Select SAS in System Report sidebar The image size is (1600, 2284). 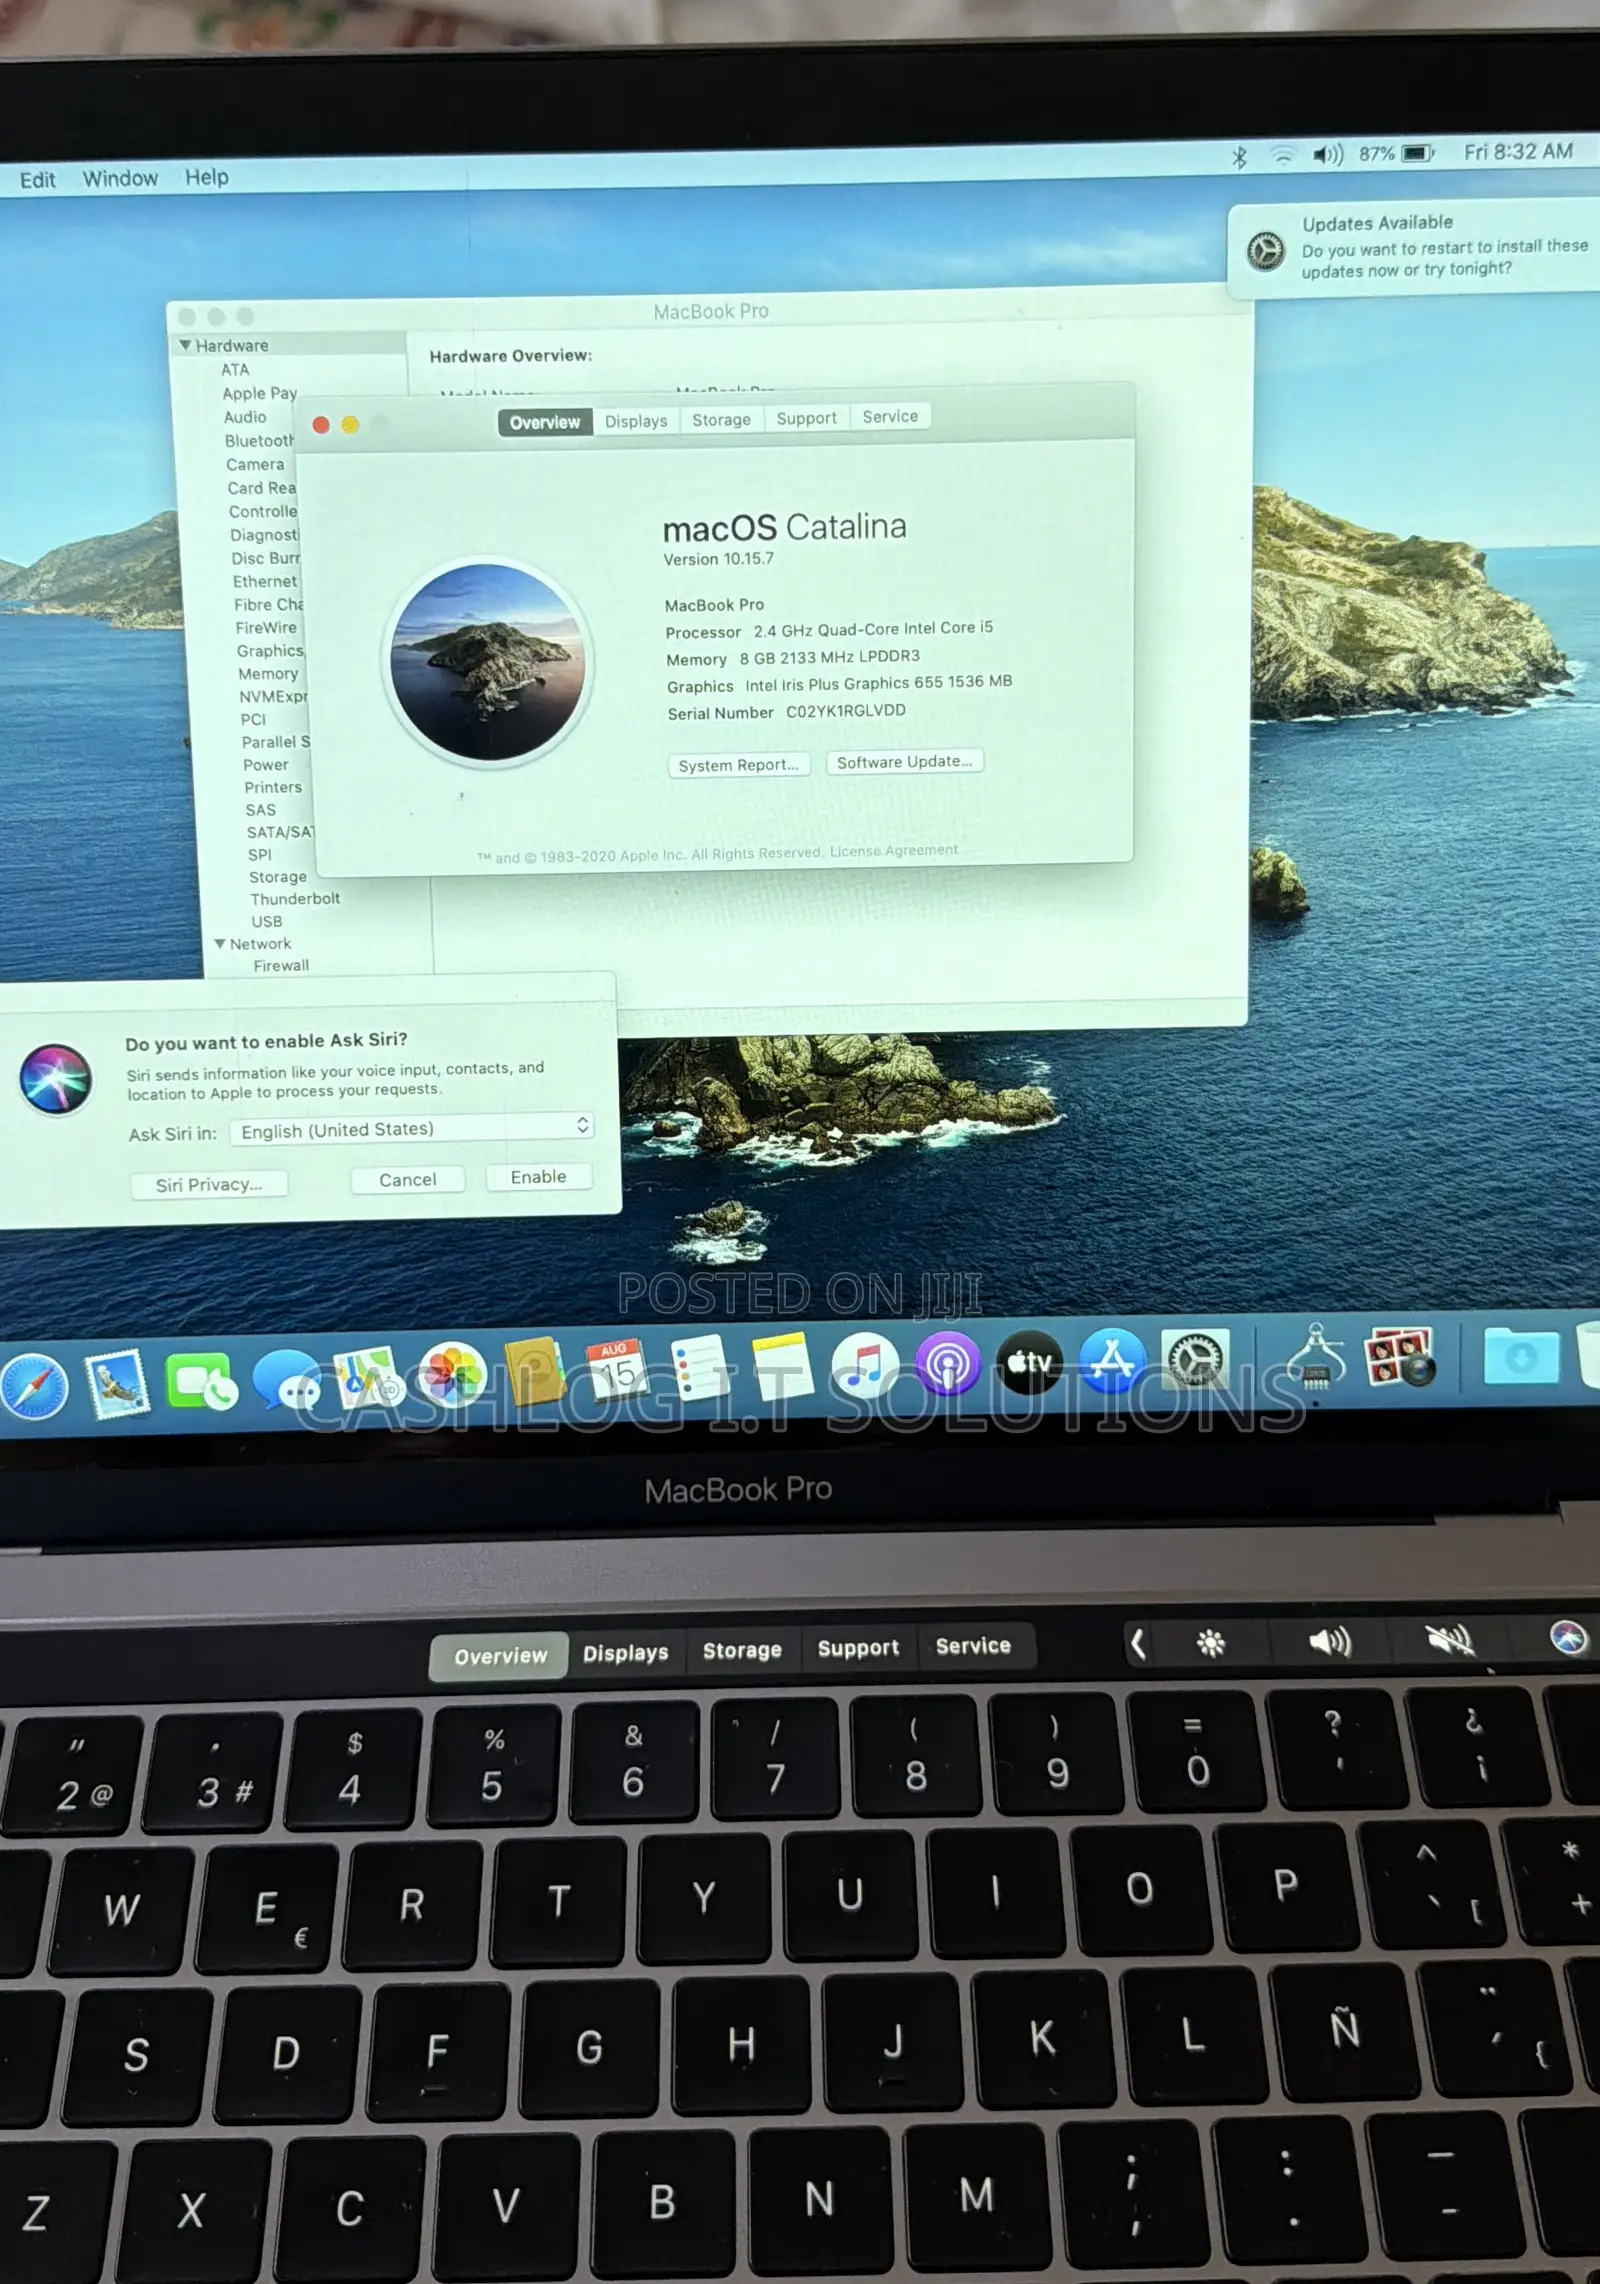(x=261, y=810)
